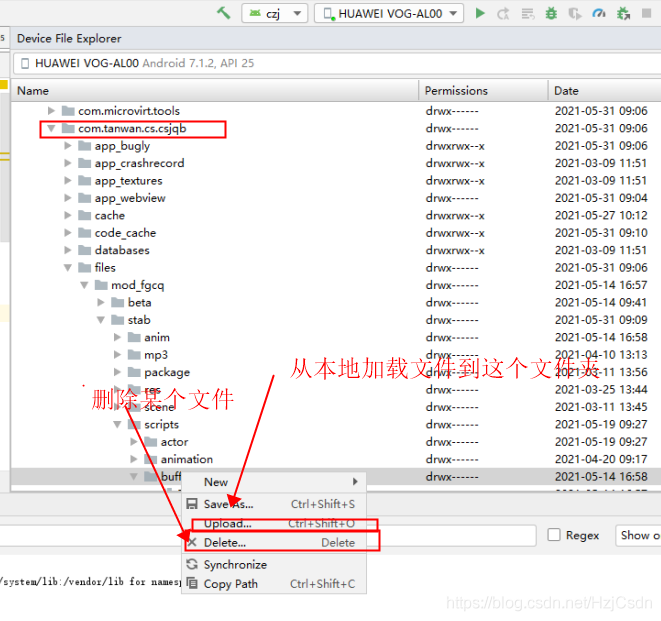The width and height of the screenshot is (661, 621).
Task: Run the app with green play icon
Action: [x=480, y=13]
